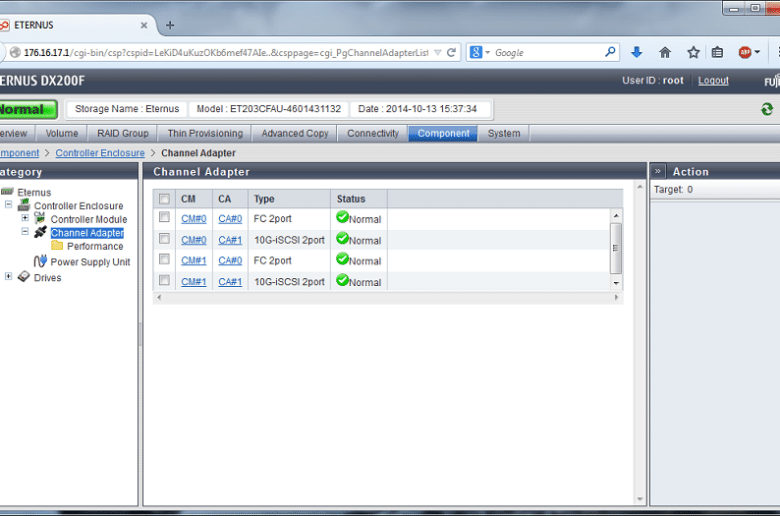Screen dimensions: 780x516
Task: Open a new browser tab
Action: [x=170, y=25]
